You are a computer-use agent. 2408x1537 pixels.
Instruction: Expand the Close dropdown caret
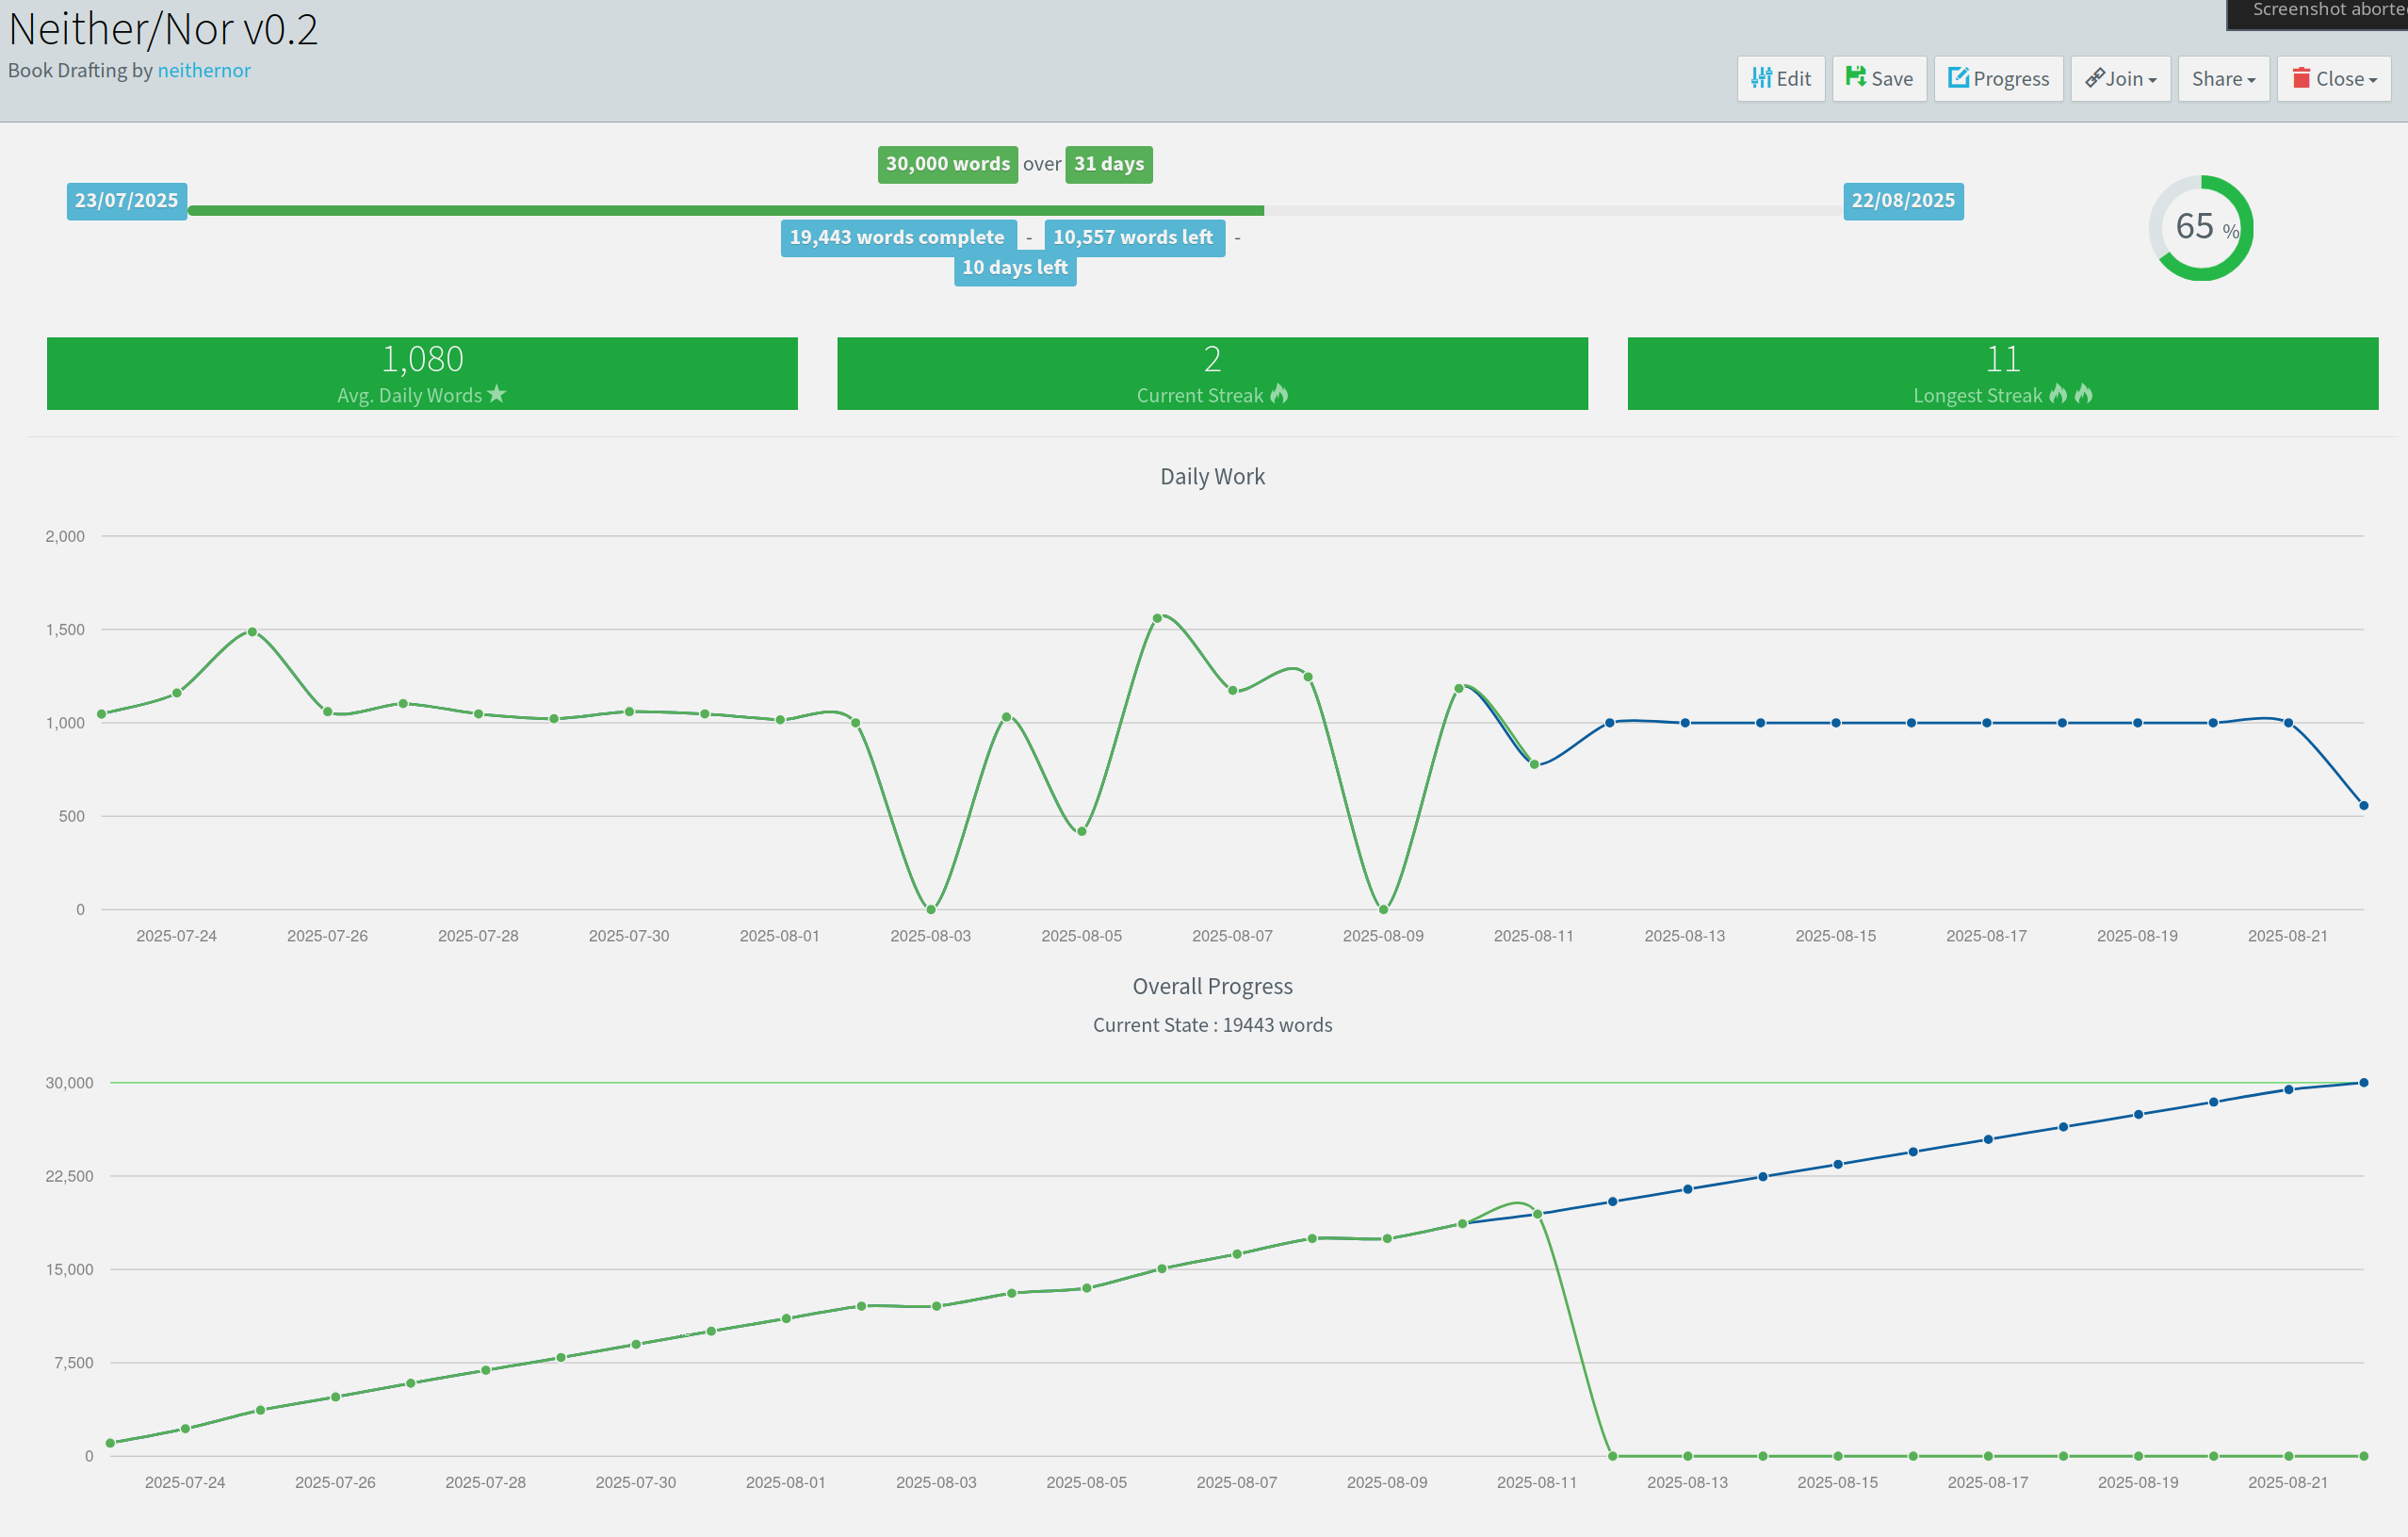(x=2372, y=80)
